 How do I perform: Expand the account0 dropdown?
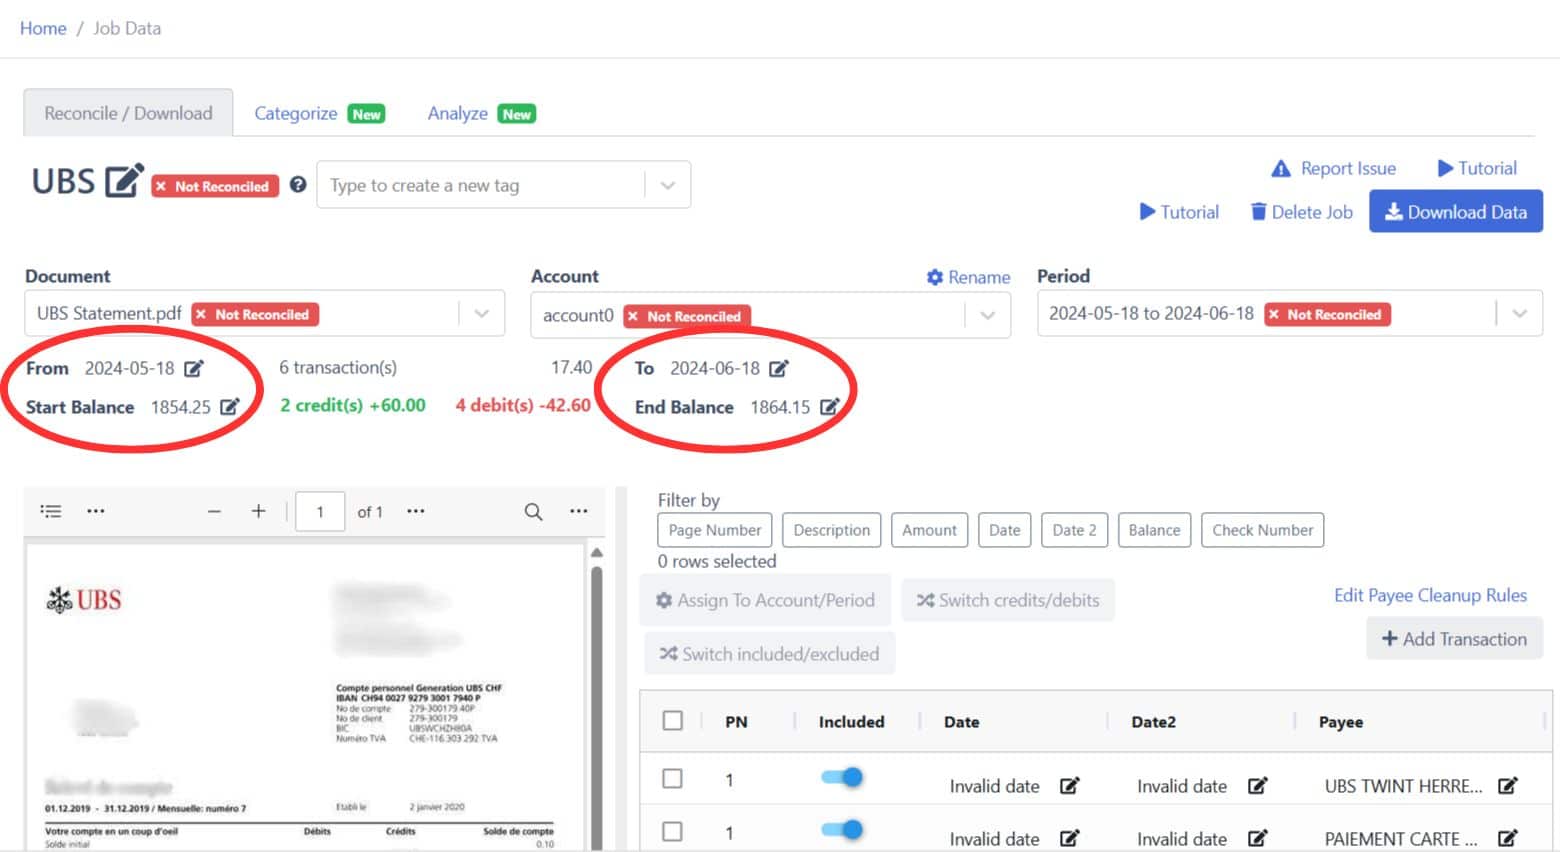pyautogui.click(x=988, y=315)
